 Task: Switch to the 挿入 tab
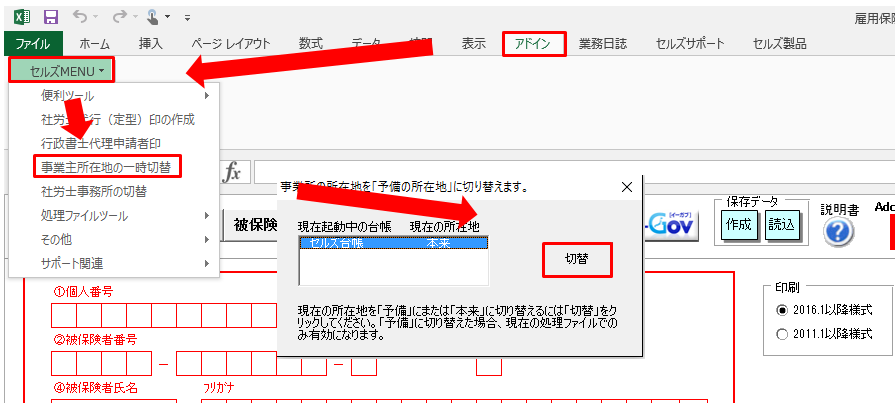(x=151, y=43)
